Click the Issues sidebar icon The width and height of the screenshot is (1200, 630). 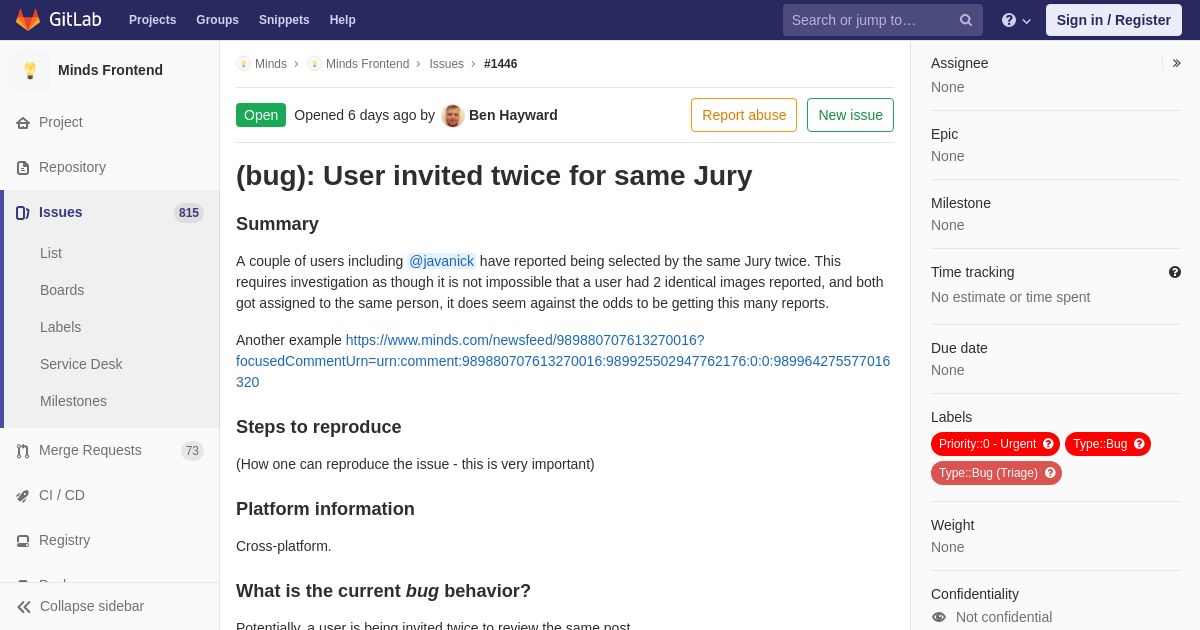(x=23, y=213)
